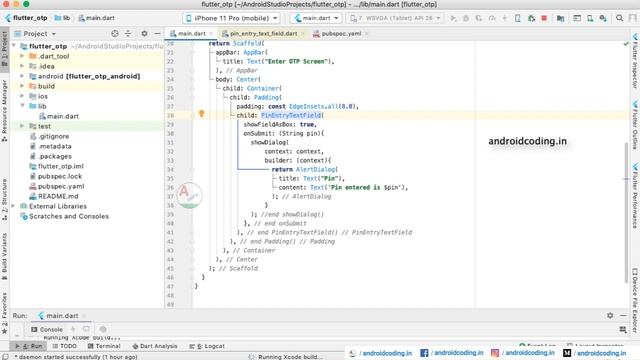
Task: Click flutter_otp breadcrumb in navigation bar
Action: (x=26, y=18)
